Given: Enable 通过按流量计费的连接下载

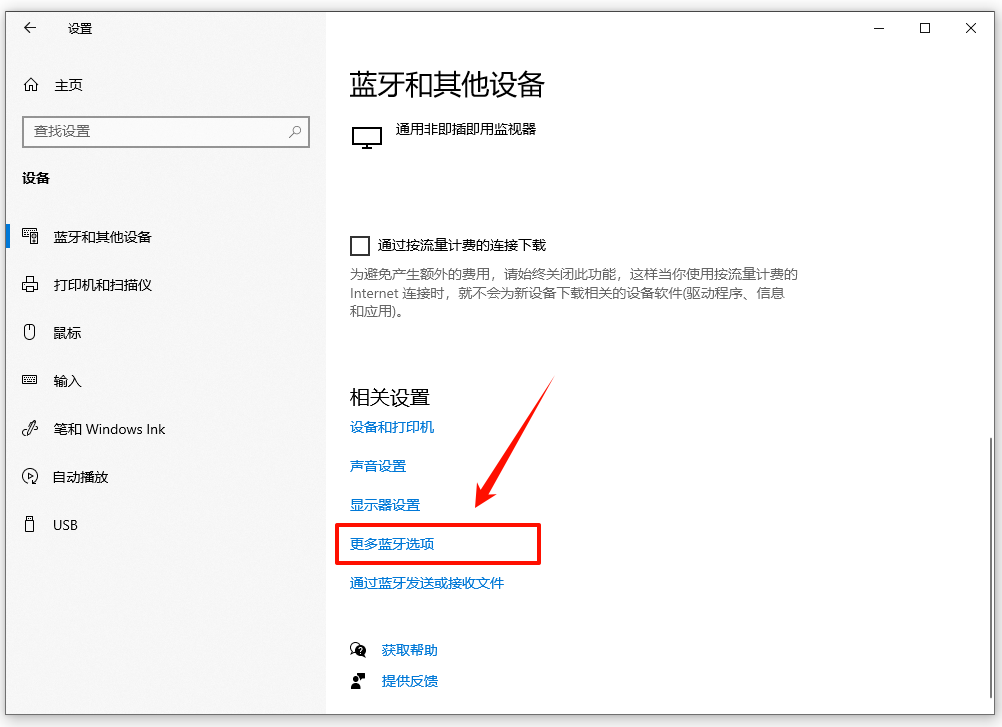Looking at the screenshot, I should (359, 245).
